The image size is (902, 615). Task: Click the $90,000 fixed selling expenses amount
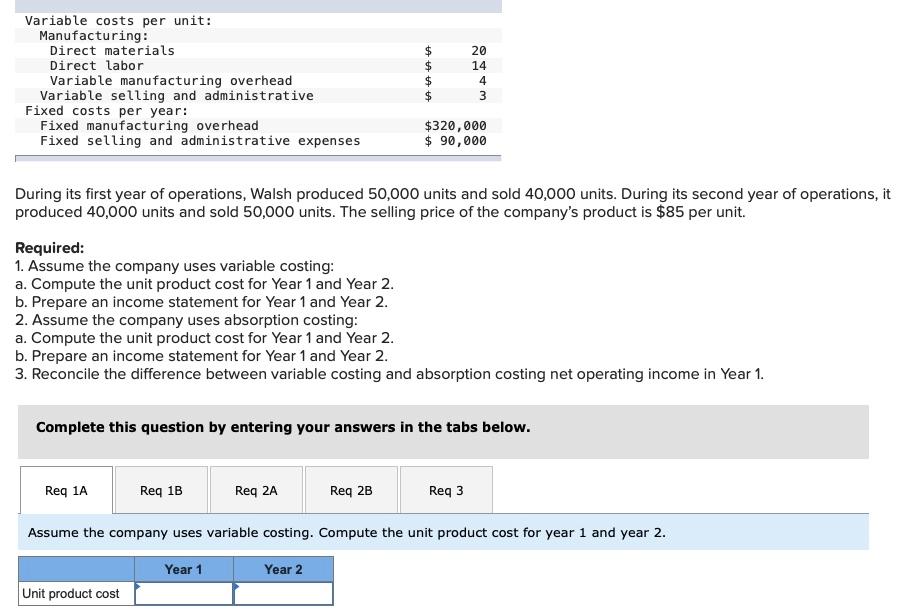click(x=455, y=140)
